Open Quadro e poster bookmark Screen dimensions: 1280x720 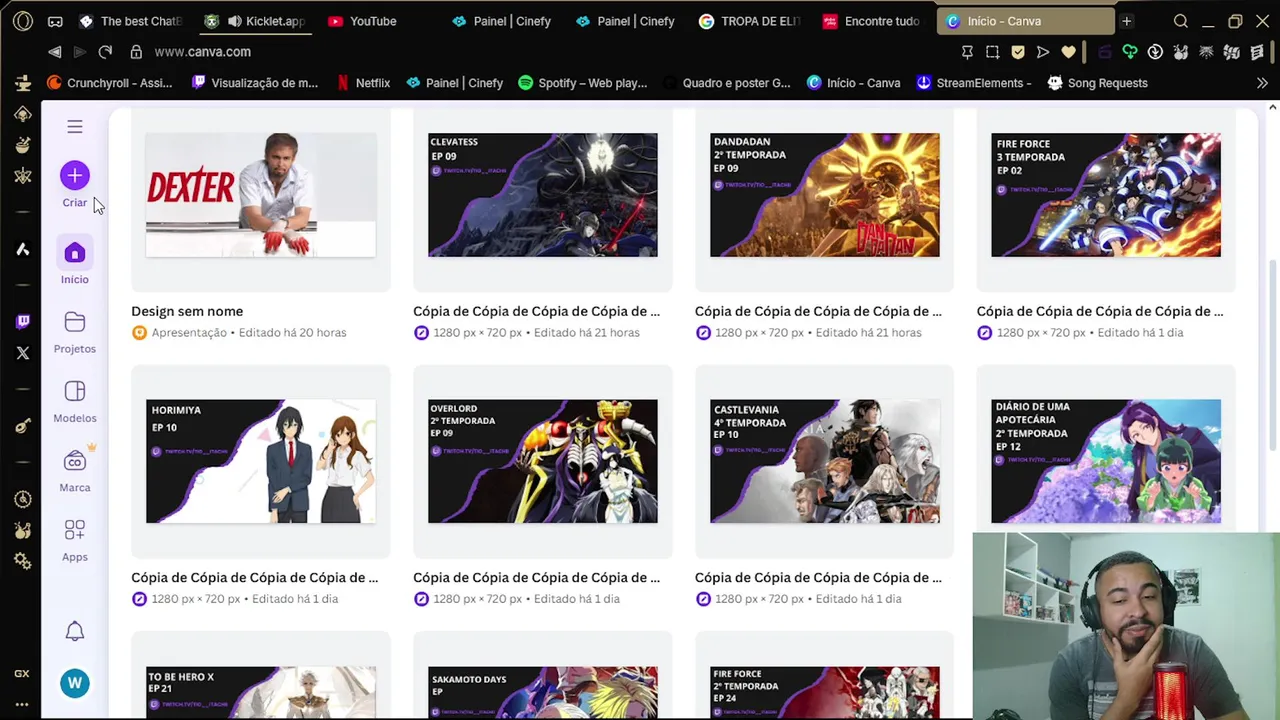[x=726, y=83]
